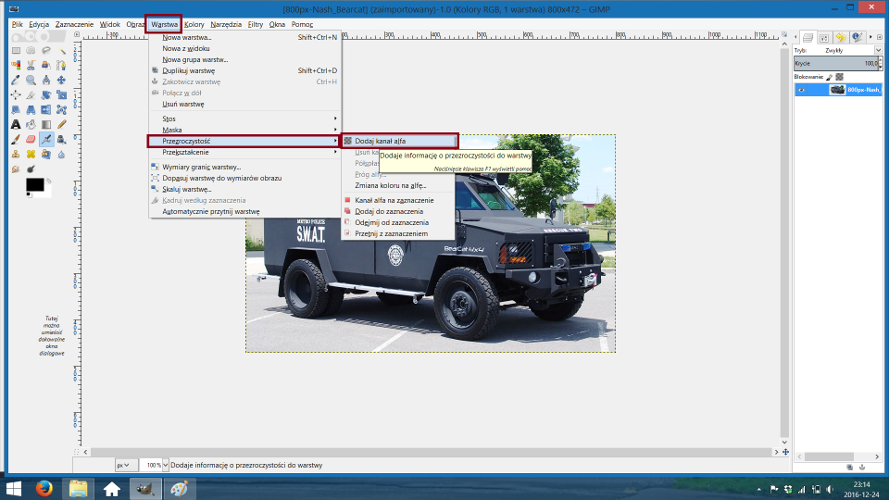Select the Scissors Select tool
Screen dimensions: 889x500
coord(31,65)
